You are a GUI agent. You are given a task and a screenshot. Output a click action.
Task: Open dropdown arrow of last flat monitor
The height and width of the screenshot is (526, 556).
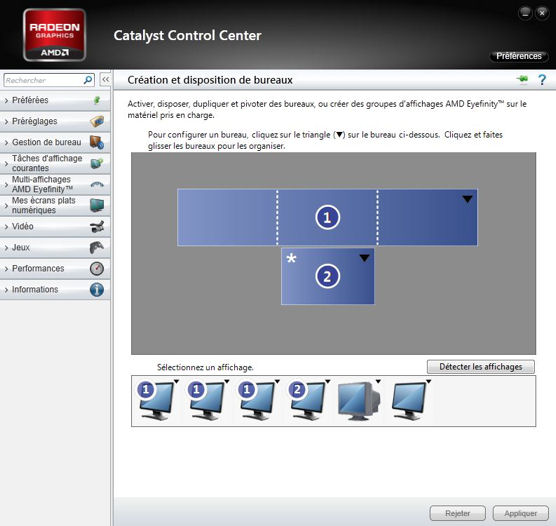429,382
